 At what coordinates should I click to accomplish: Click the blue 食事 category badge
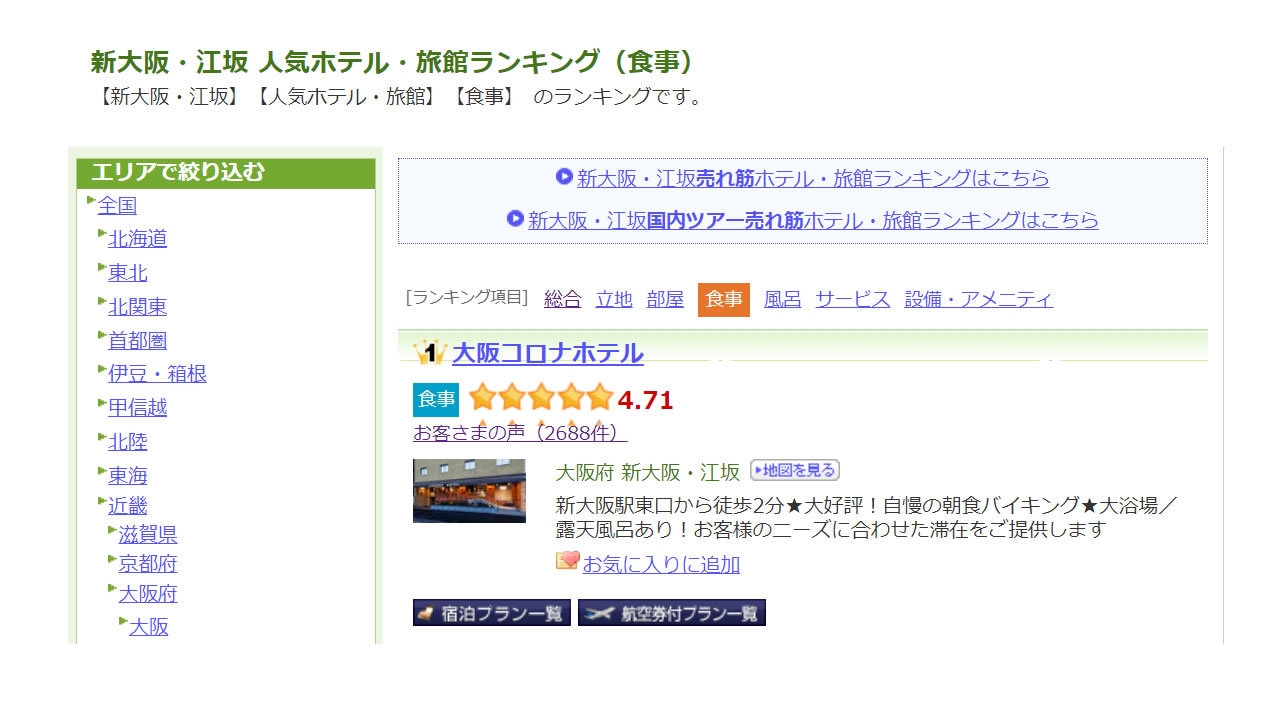coord(436,399)
